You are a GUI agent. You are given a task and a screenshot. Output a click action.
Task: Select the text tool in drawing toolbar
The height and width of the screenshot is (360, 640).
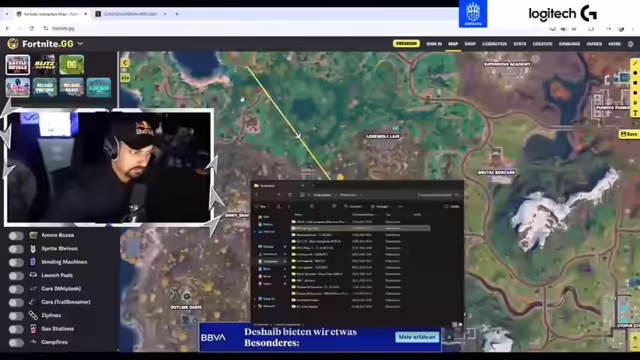(x=635, y=113)
